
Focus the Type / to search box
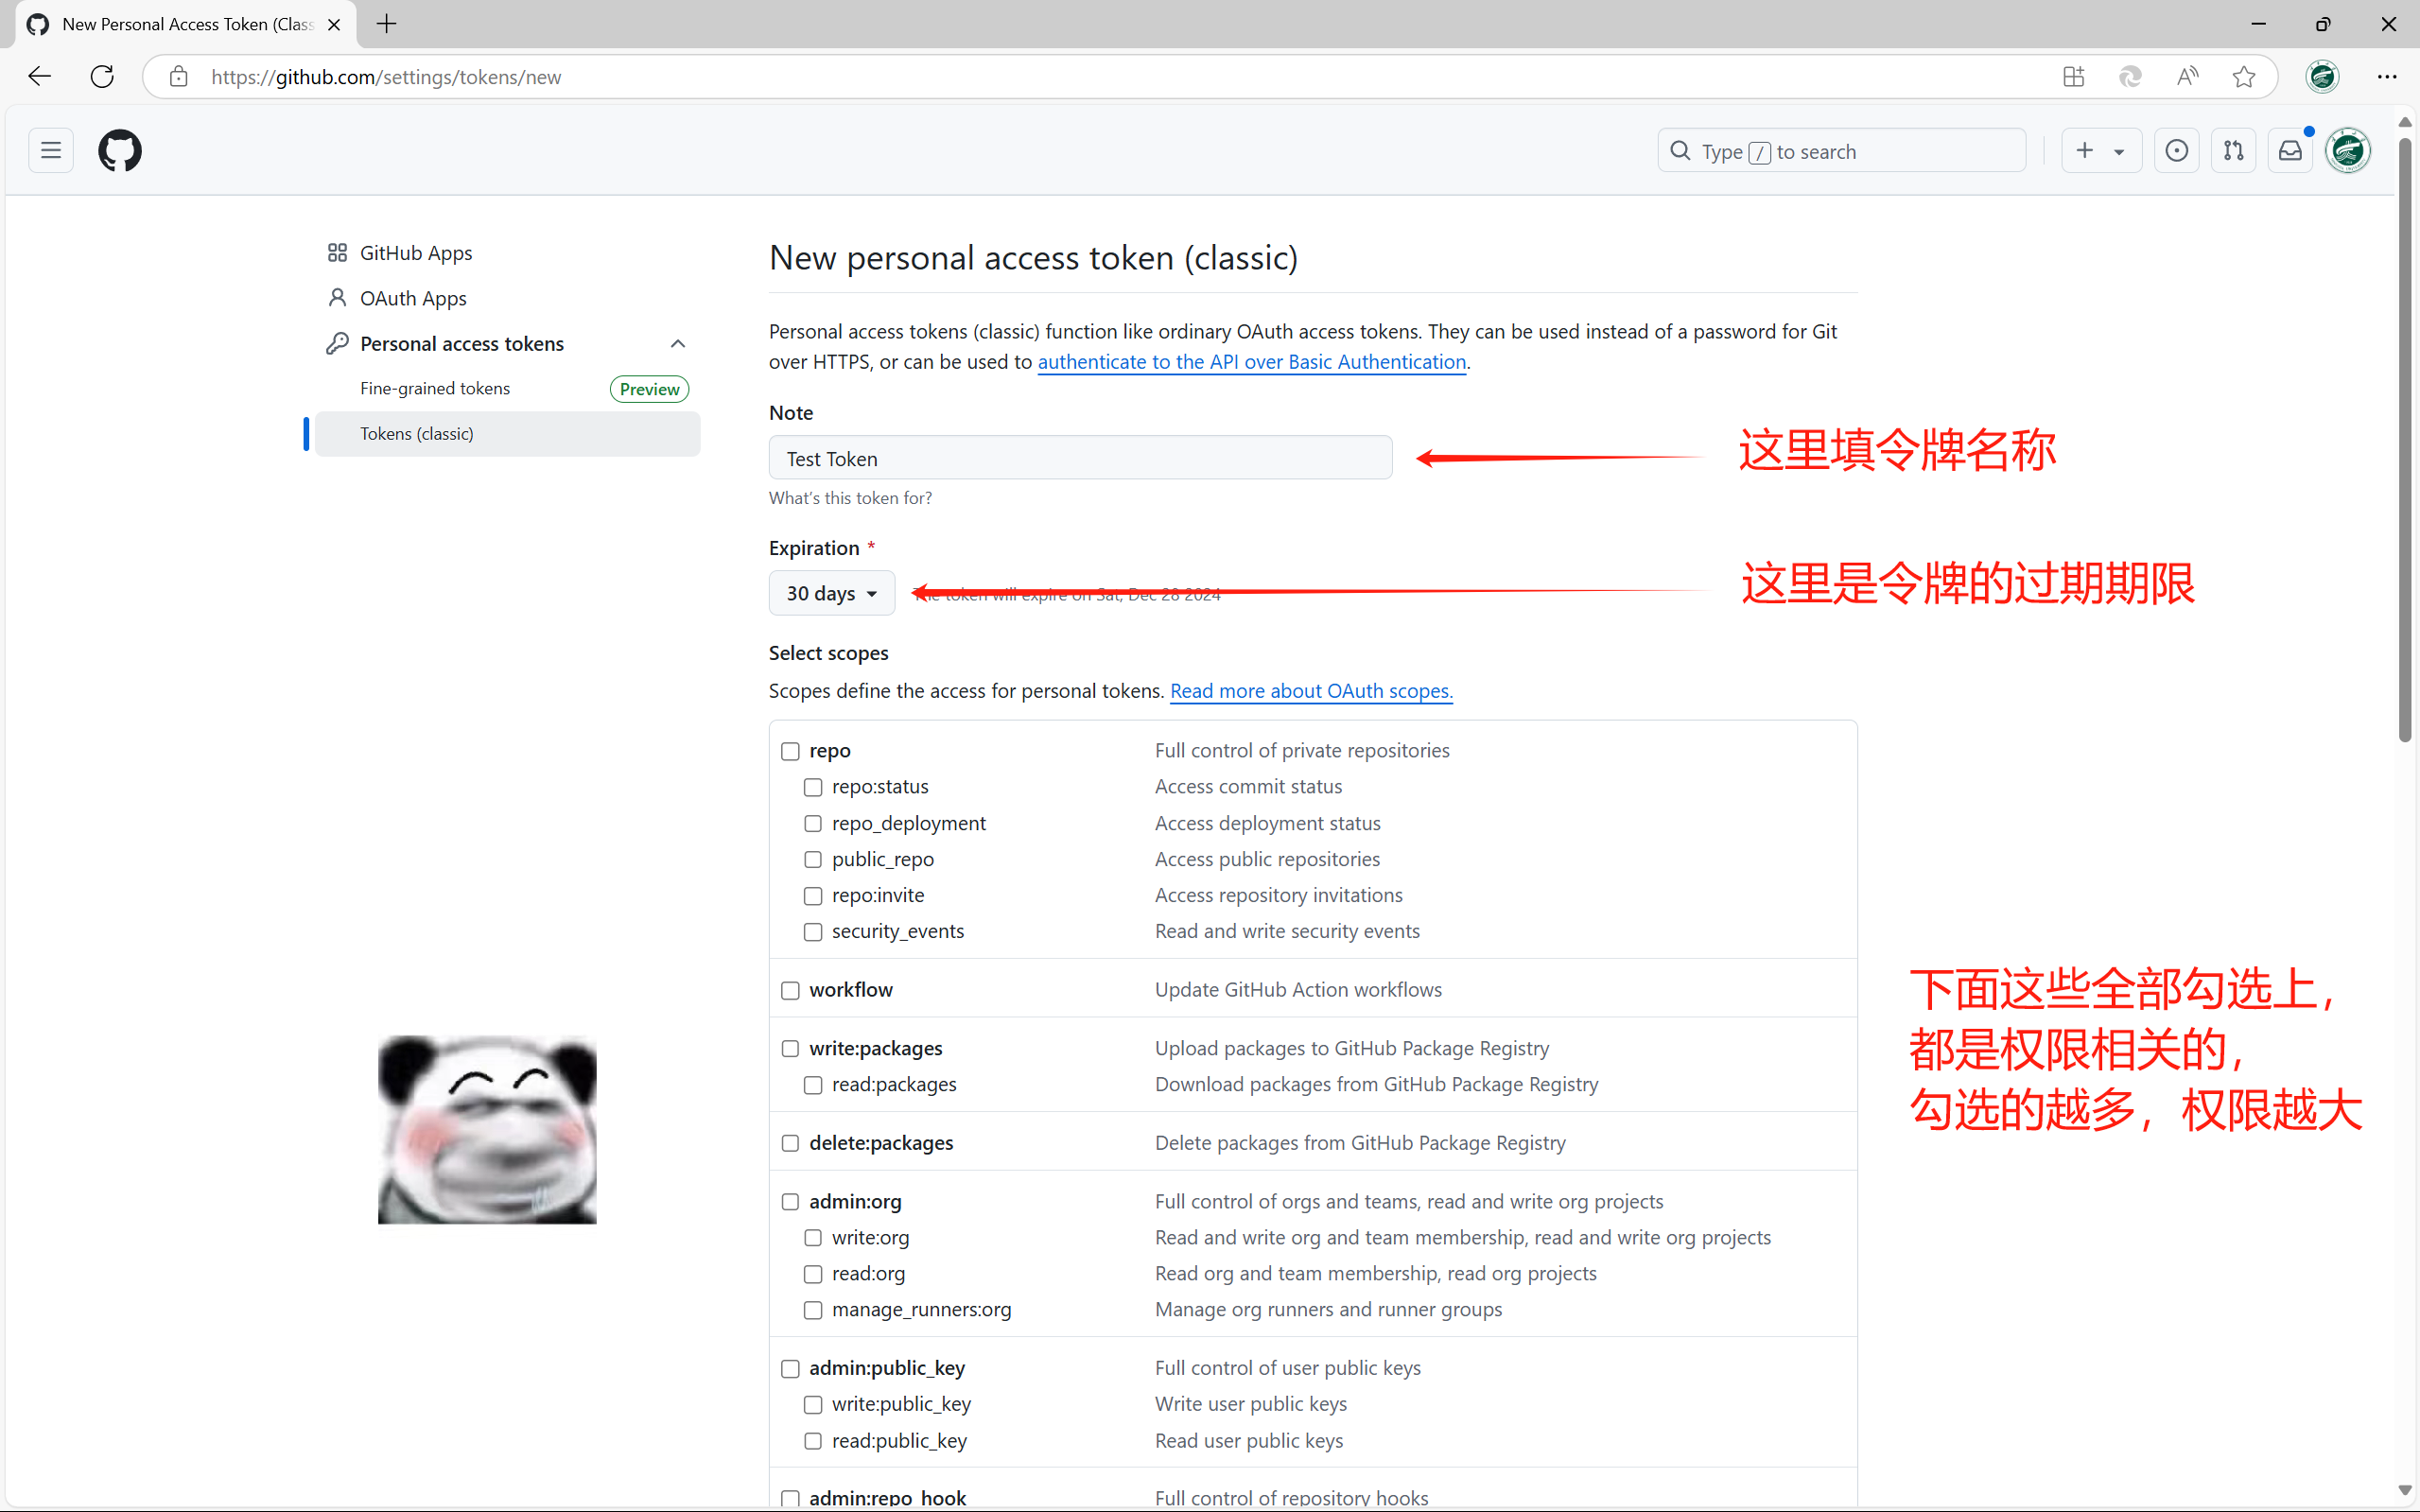(x=1841, y=151)
